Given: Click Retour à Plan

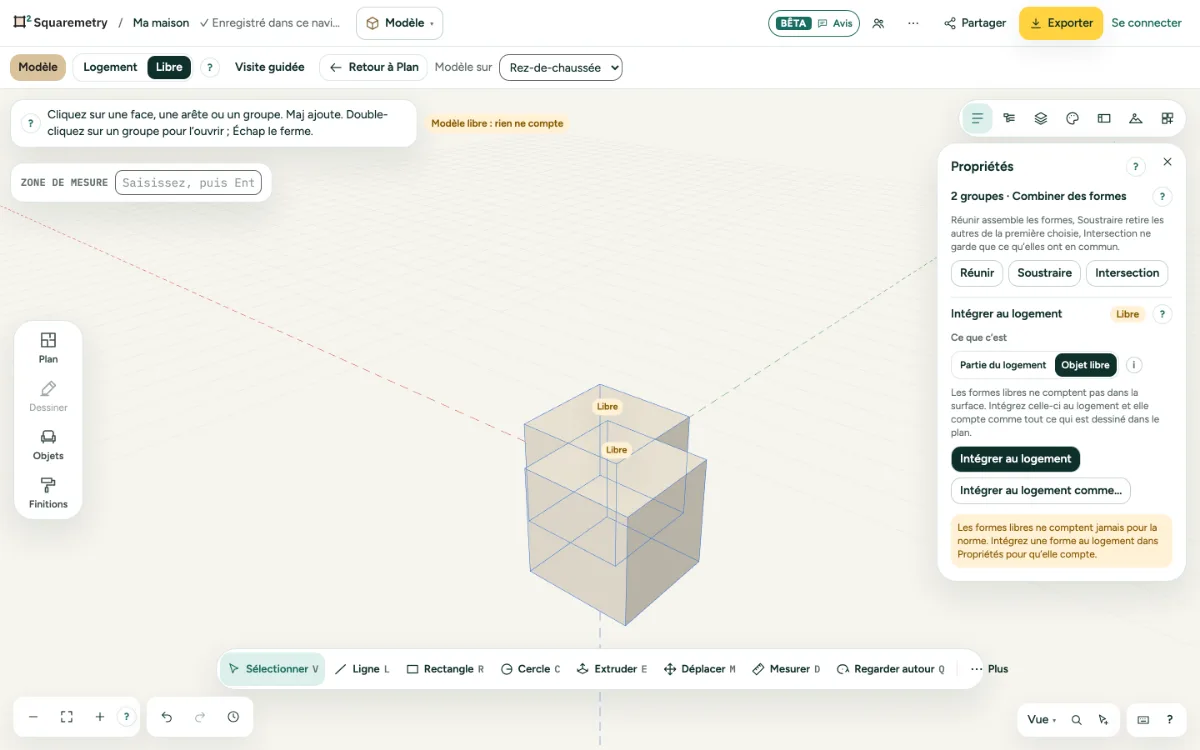Looking at the screenshot, I should [374, 67].
